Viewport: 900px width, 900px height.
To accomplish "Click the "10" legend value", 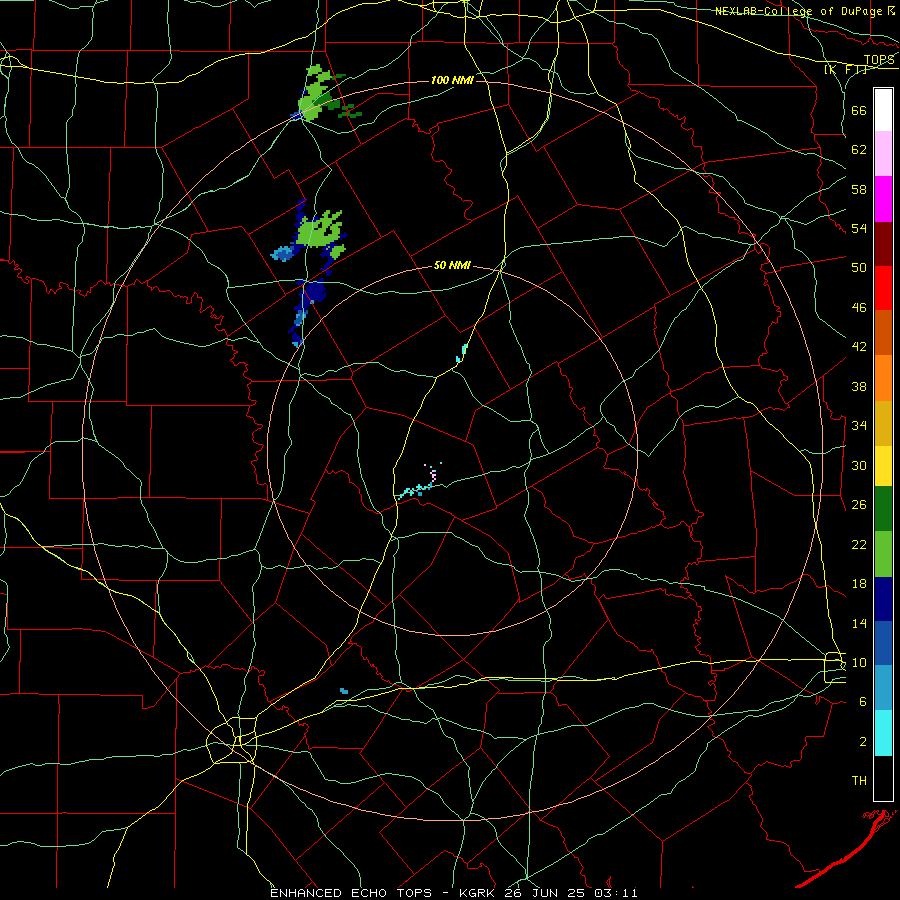I will pos(859,663).
